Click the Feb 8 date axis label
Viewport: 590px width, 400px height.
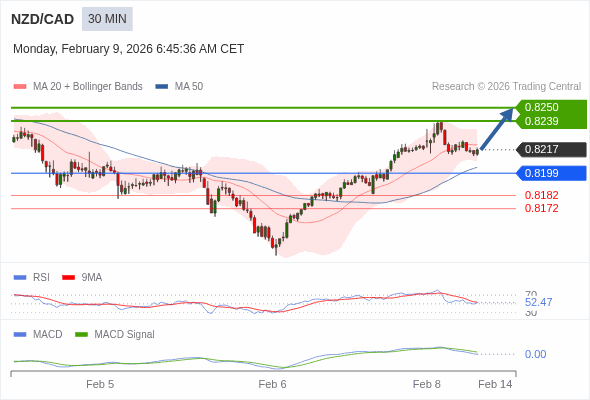click(427, 384)
